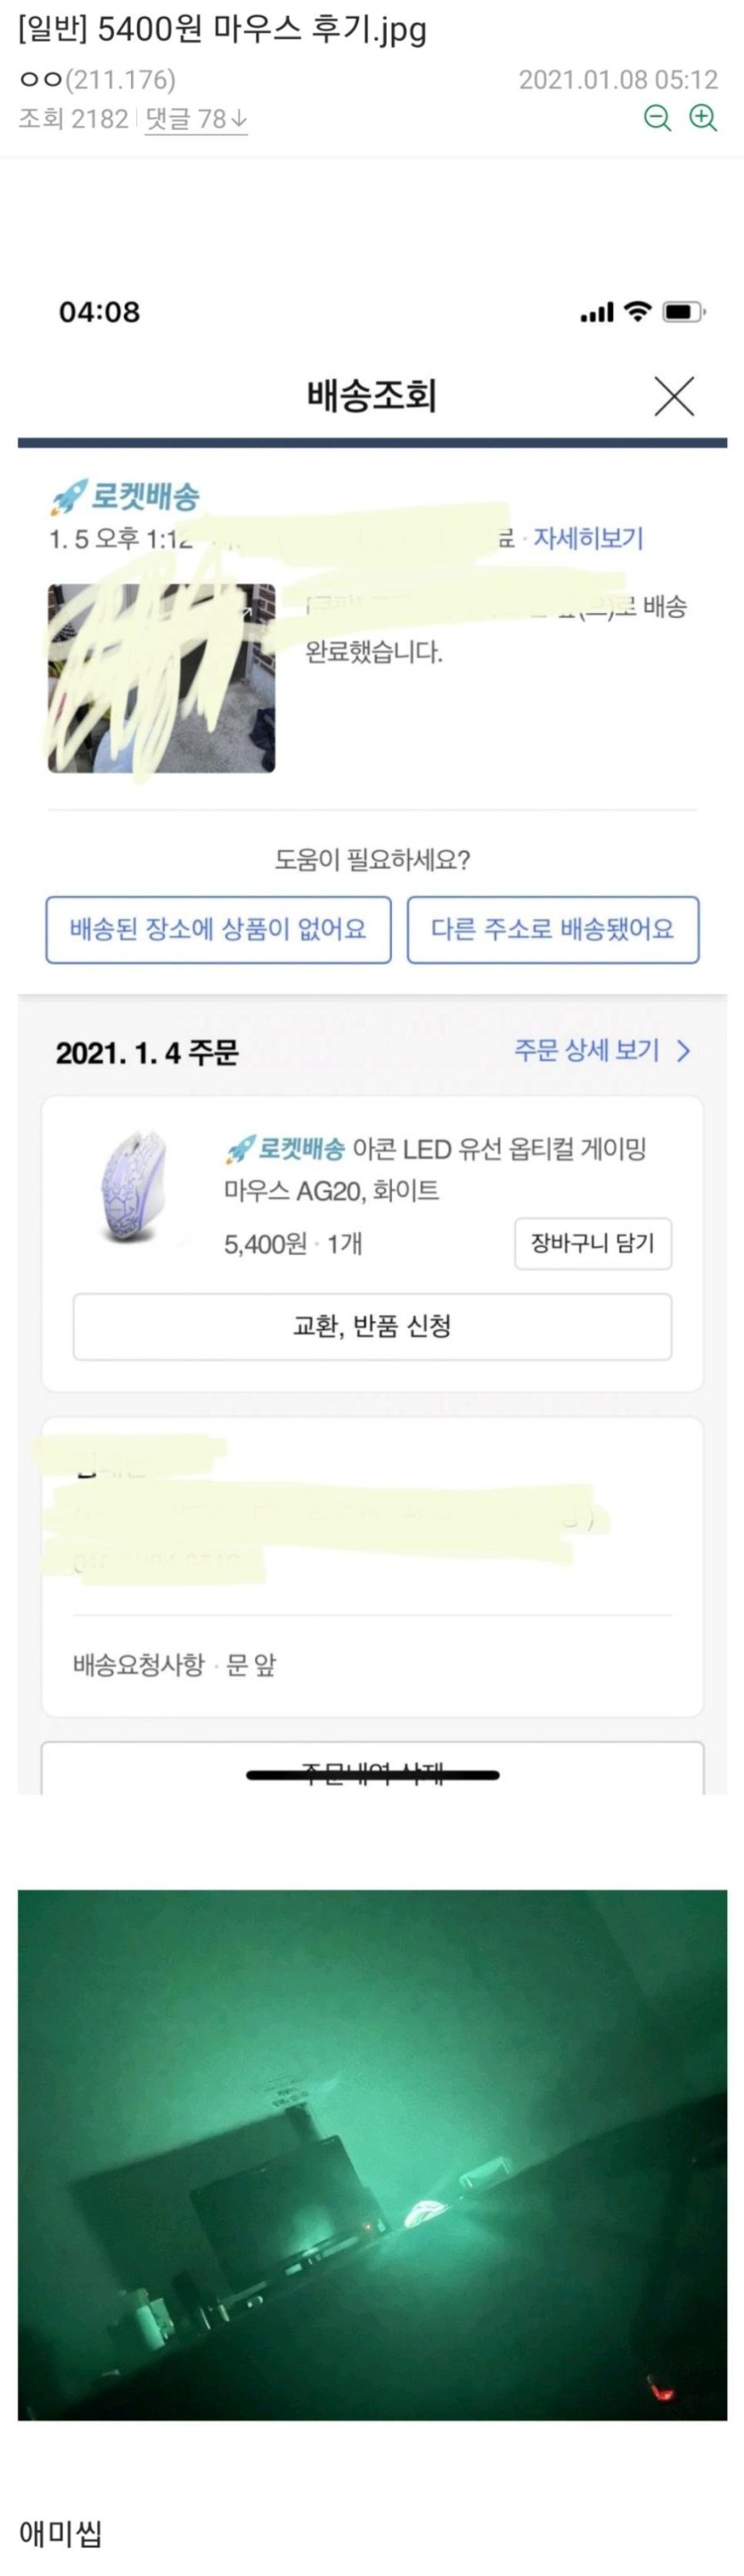The image size is (744, 2576).
Task: Click the battery status icon
Action: click(x=685, y=312)
